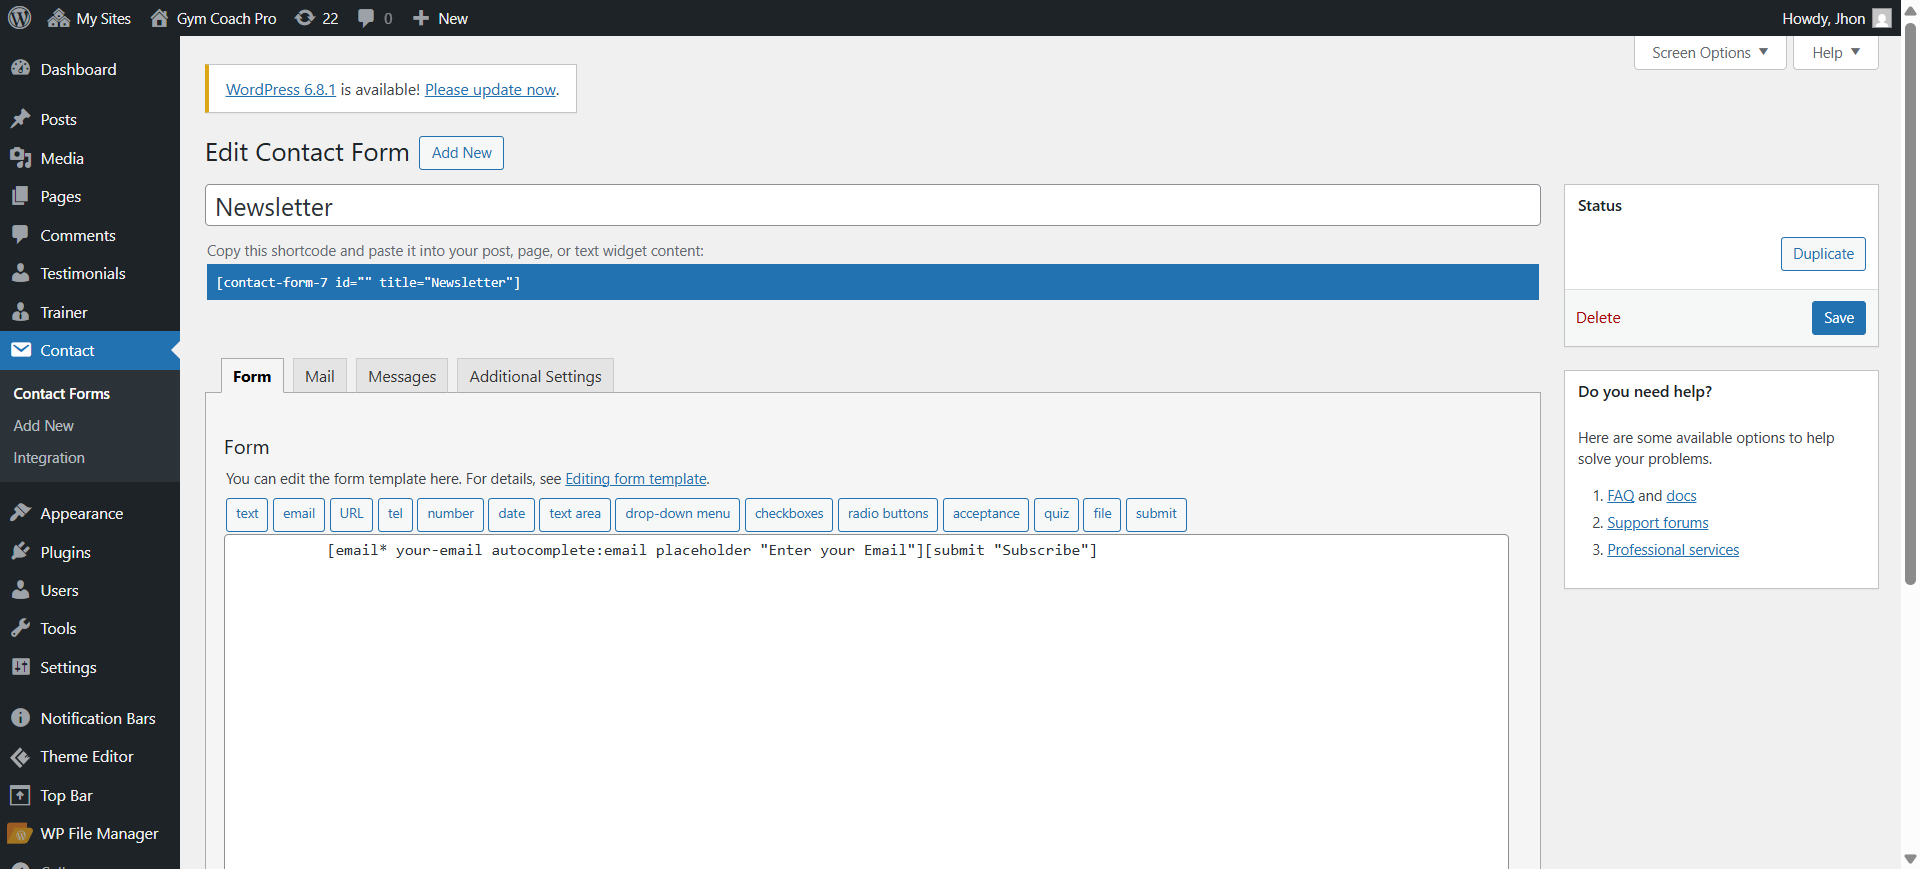
Task: Open the docs help link
Action: click(x=1681, y=496)
